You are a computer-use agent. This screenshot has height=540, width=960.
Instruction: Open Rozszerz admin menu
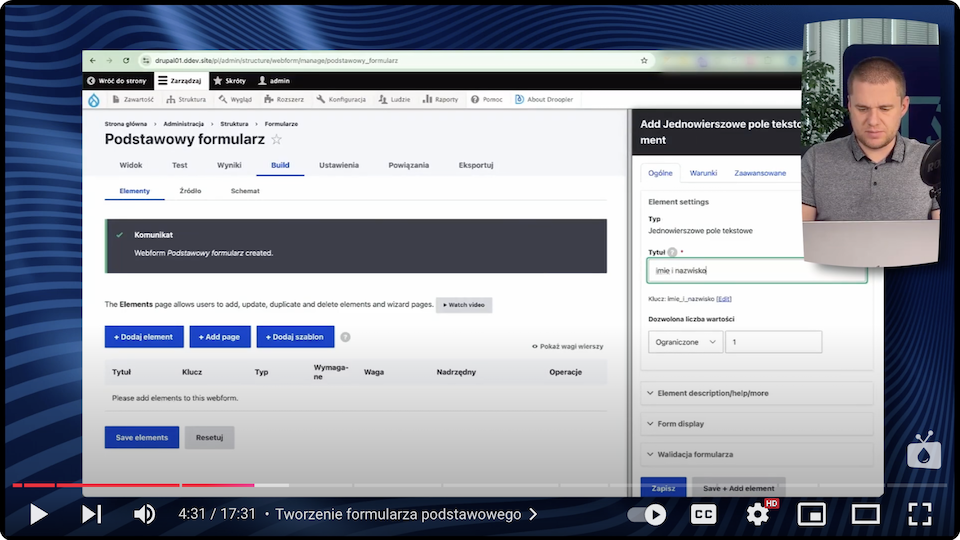pyautogui.click(x=284, y=99)
